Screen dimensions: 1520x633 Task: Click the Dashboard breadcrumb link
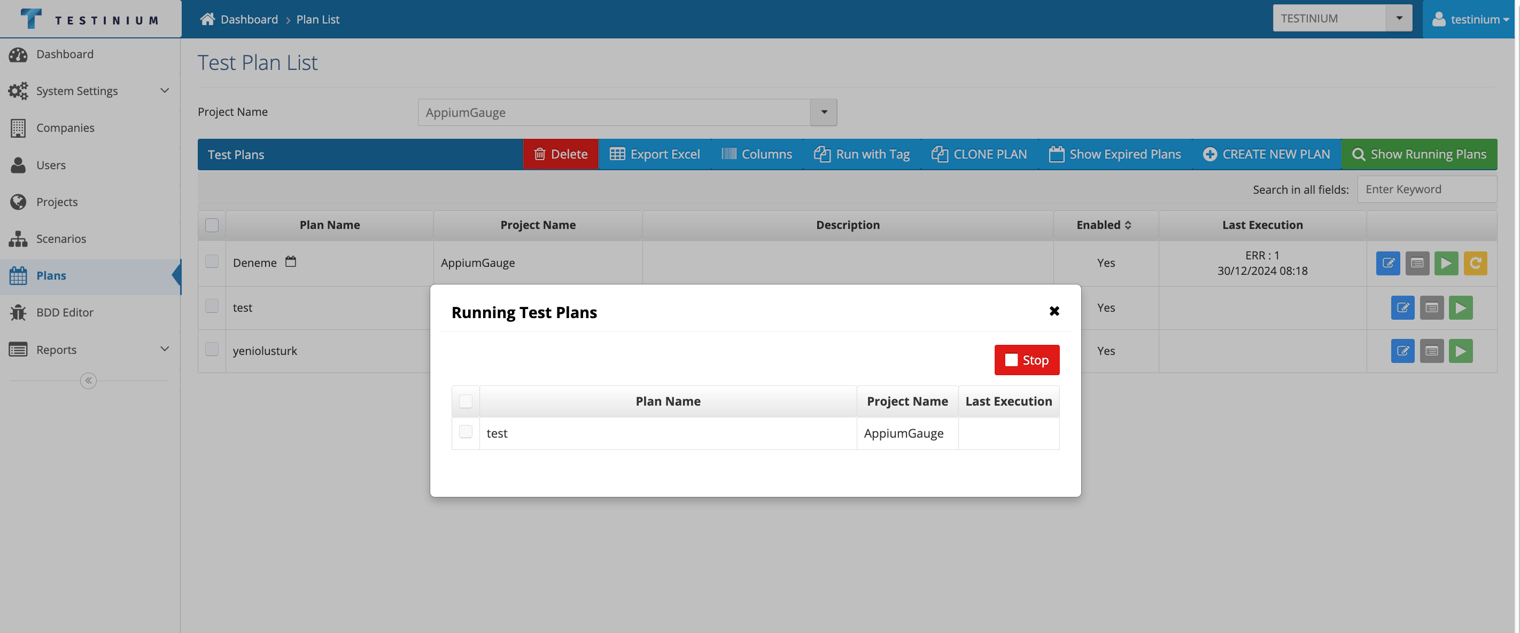[249, 19]
